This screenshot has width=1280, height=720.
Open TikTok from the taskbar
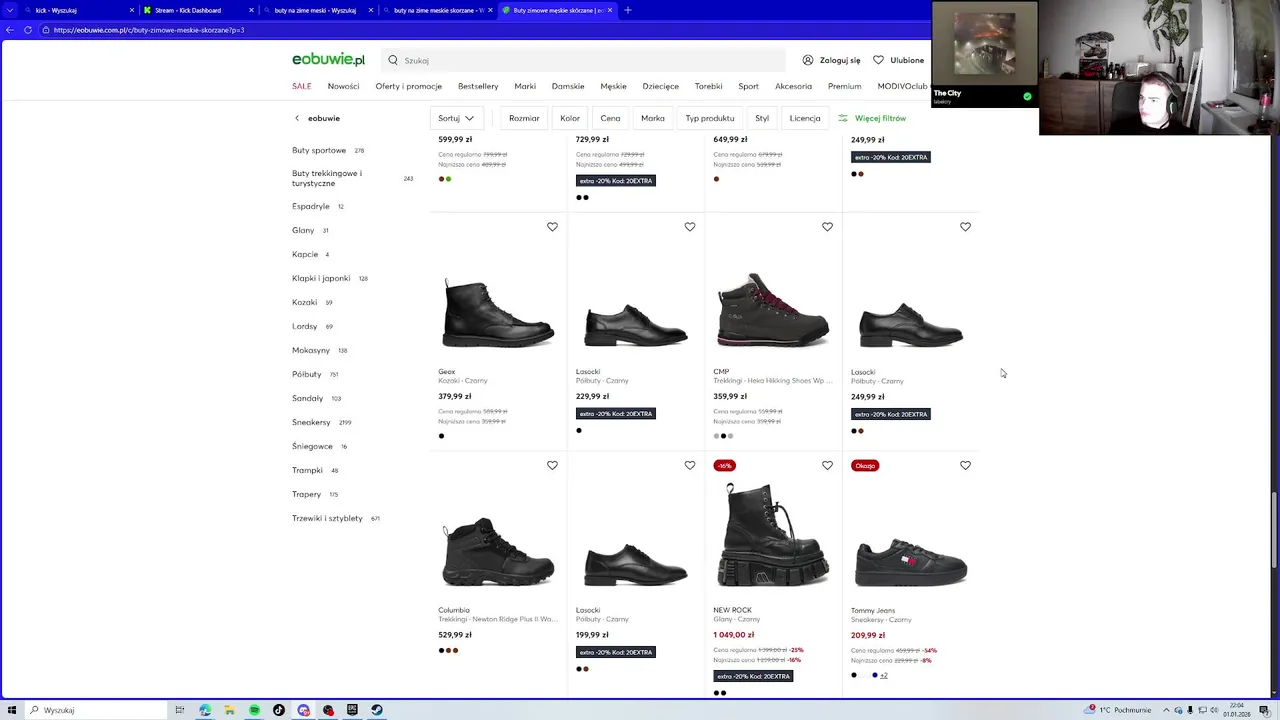pyautogui.click(x=279, y=710)
